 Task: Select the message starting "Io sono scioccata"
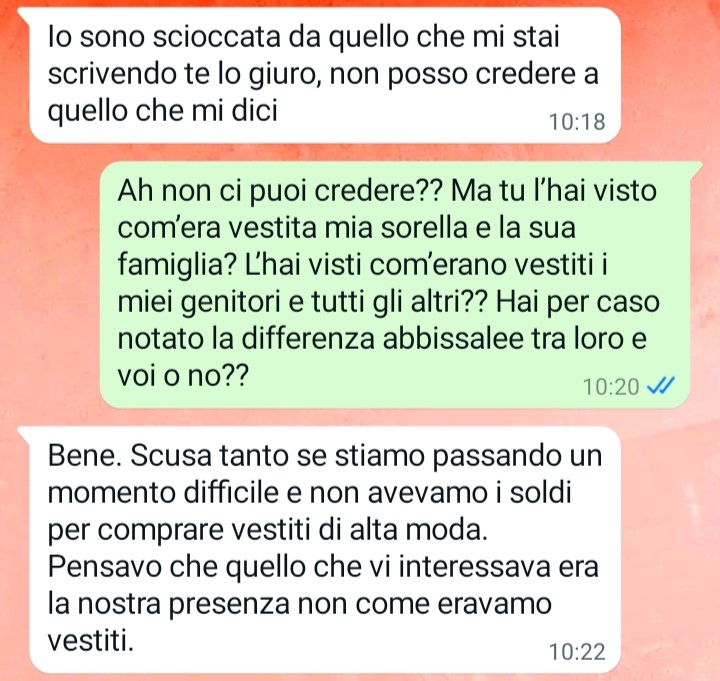coord(324,75)
